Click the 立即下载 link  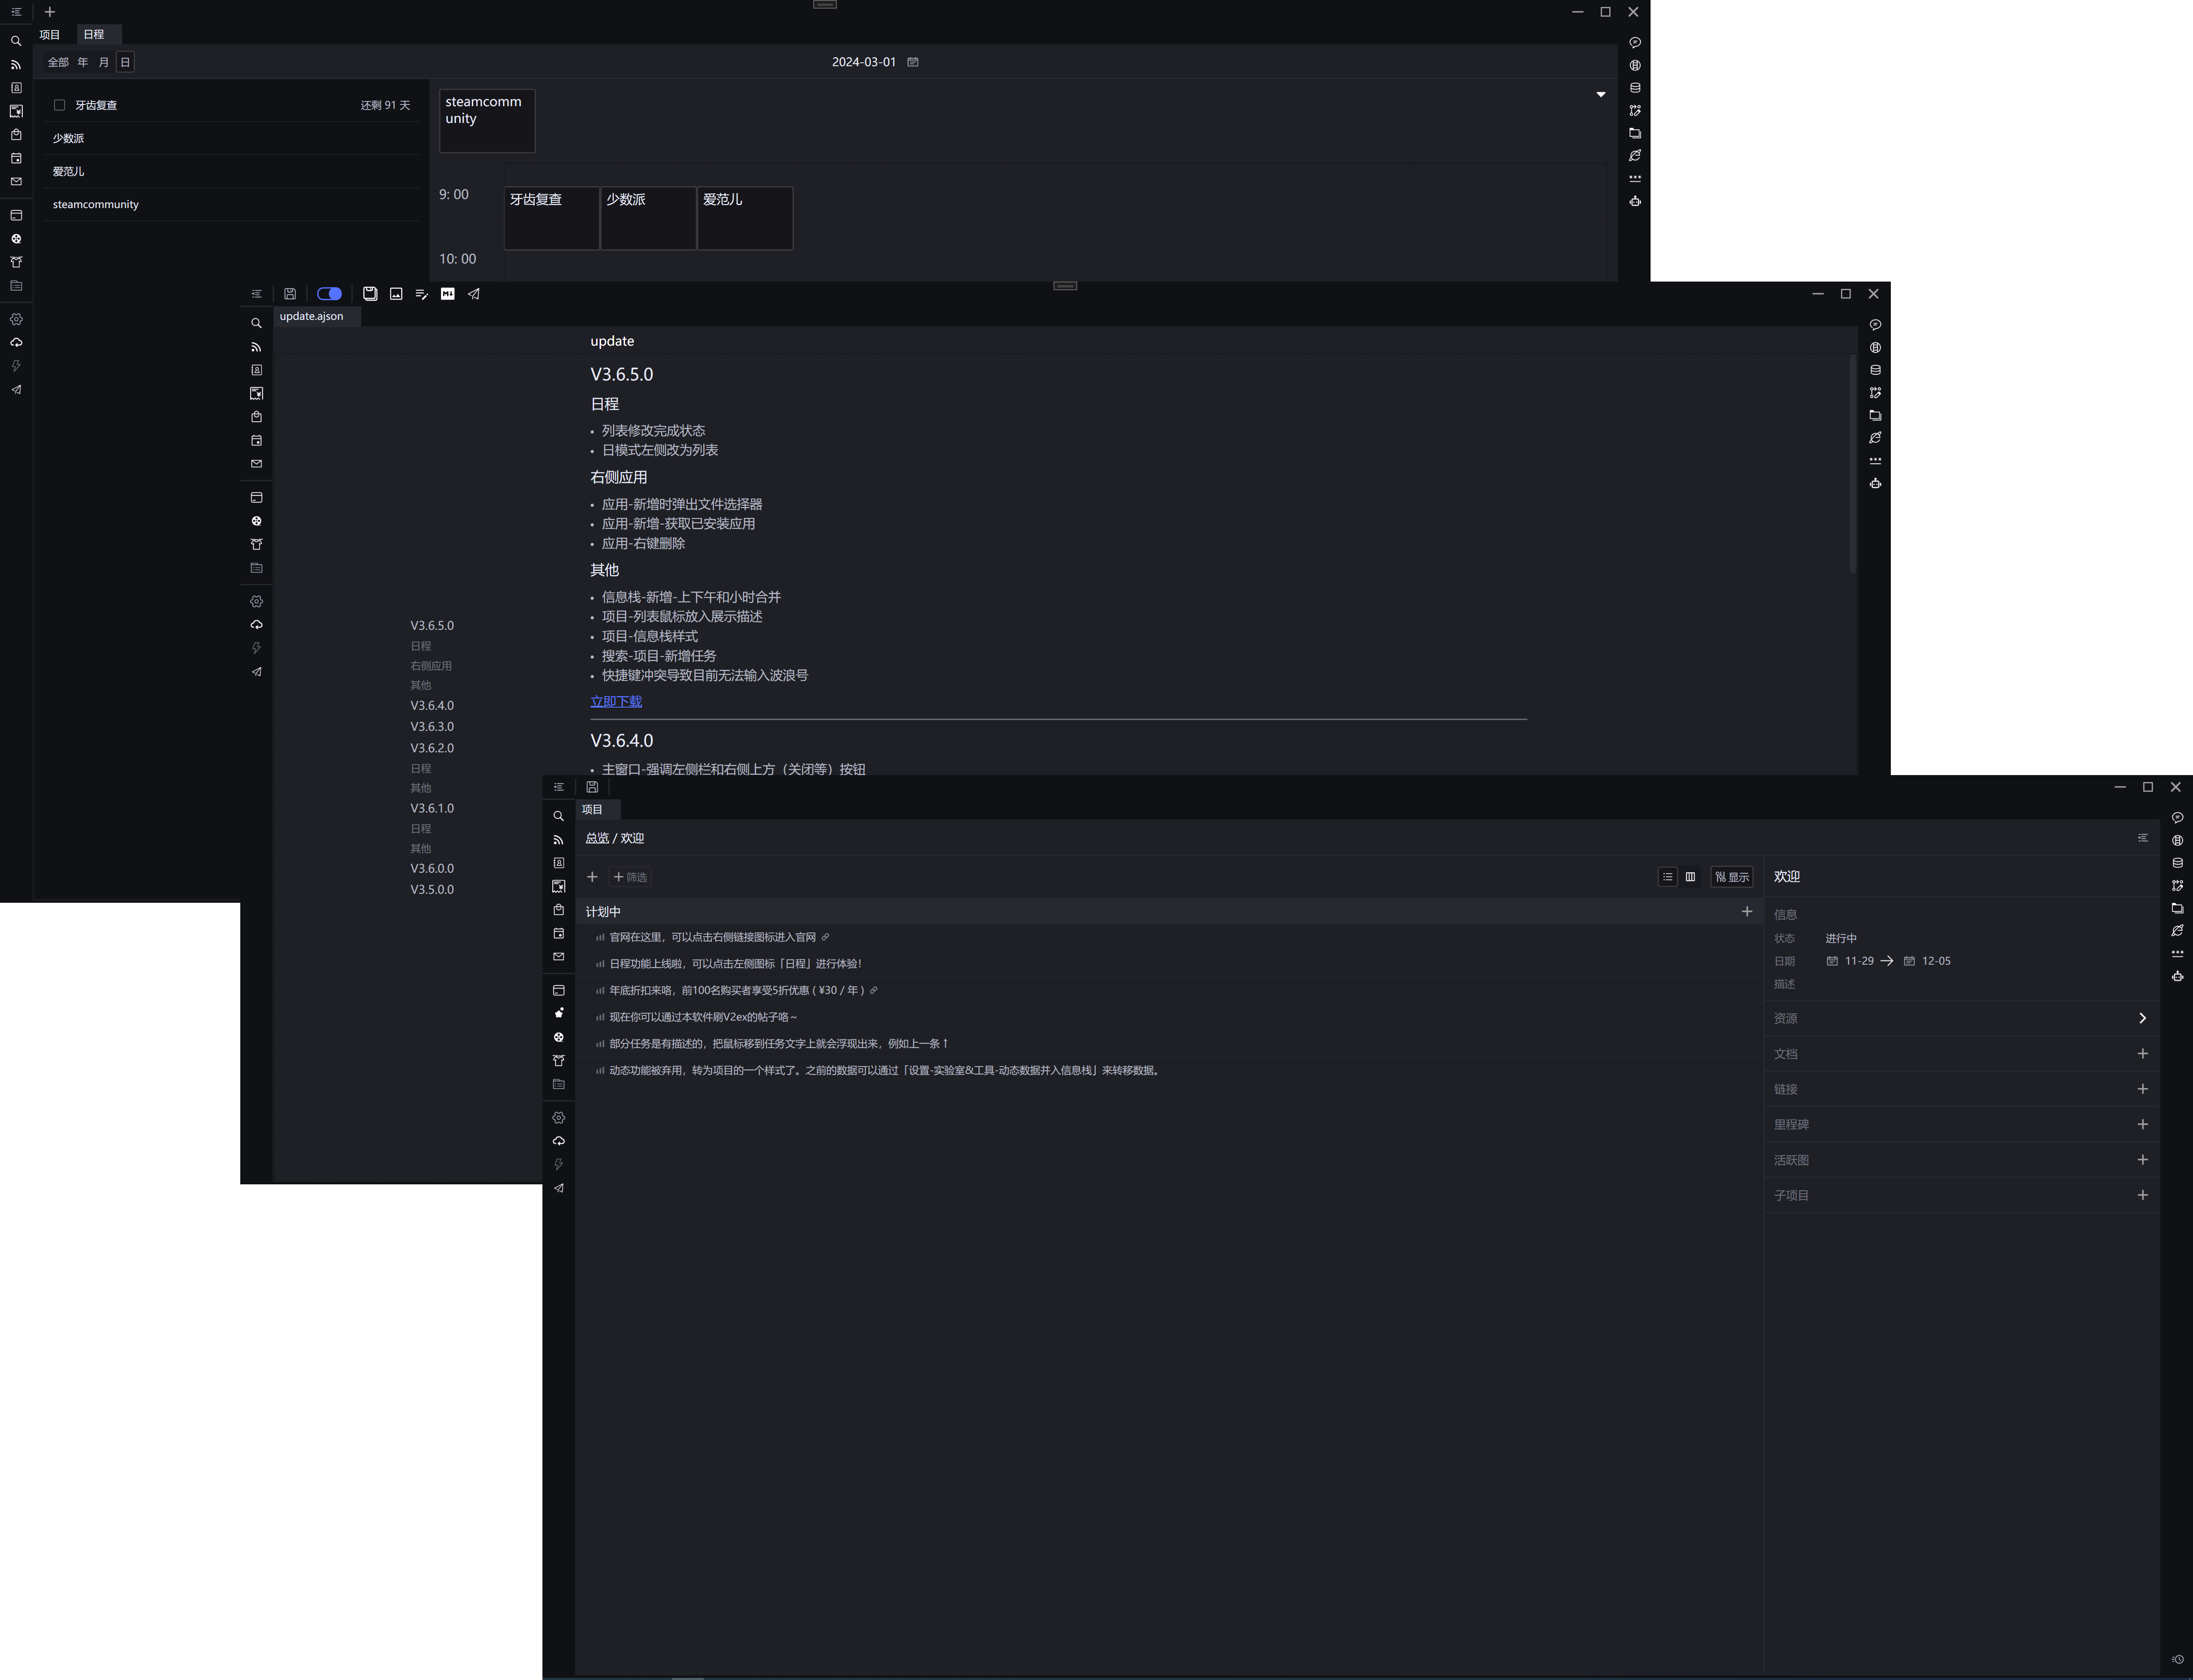click(x=616, y=702)
